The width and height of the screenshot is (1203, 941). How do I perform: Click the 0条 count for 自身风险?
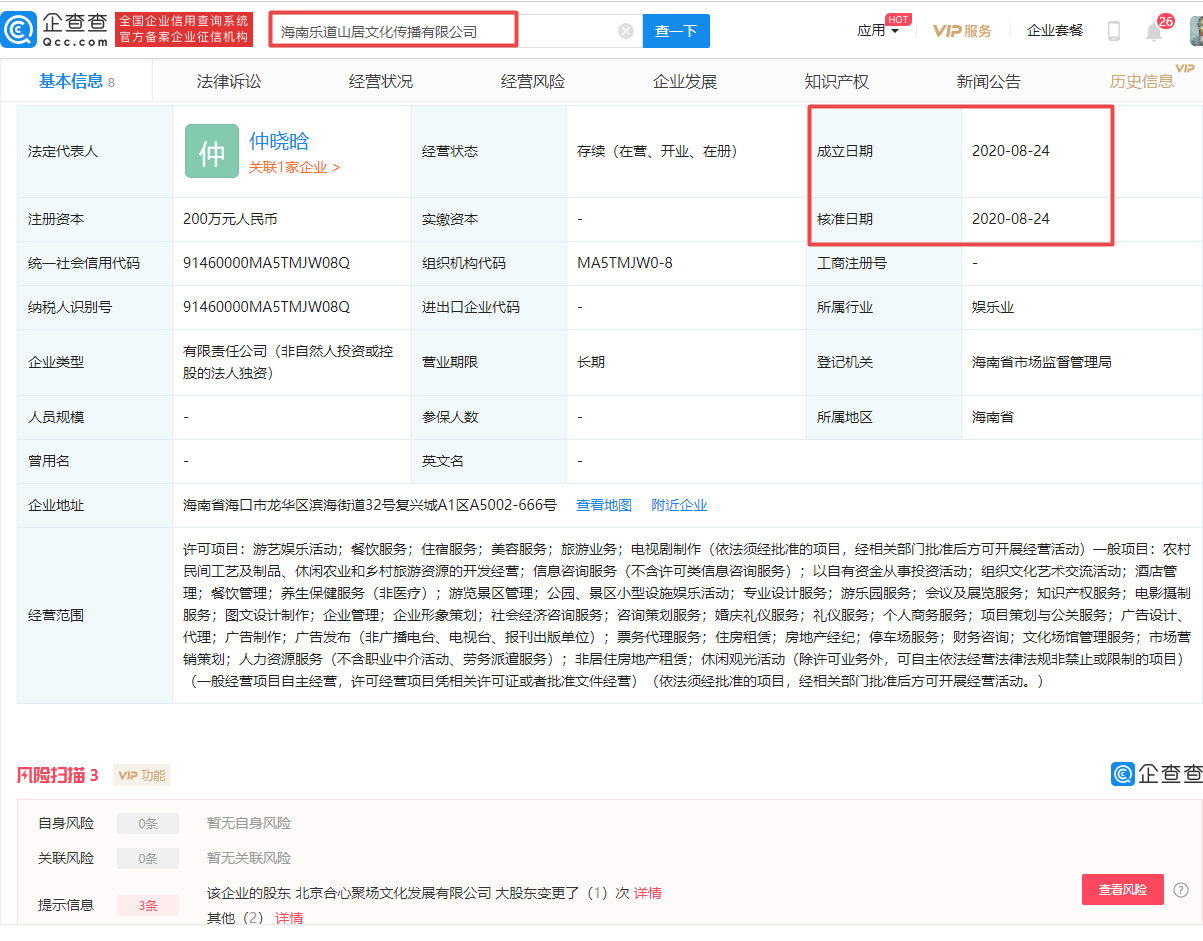pos(148,824)
